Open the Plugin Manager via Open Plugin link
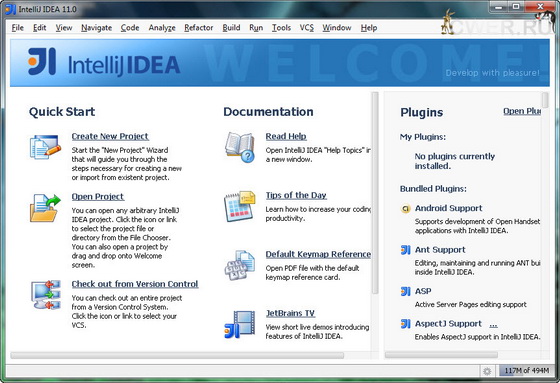Screen dimensions: 560x383 [x=522, y=111]
